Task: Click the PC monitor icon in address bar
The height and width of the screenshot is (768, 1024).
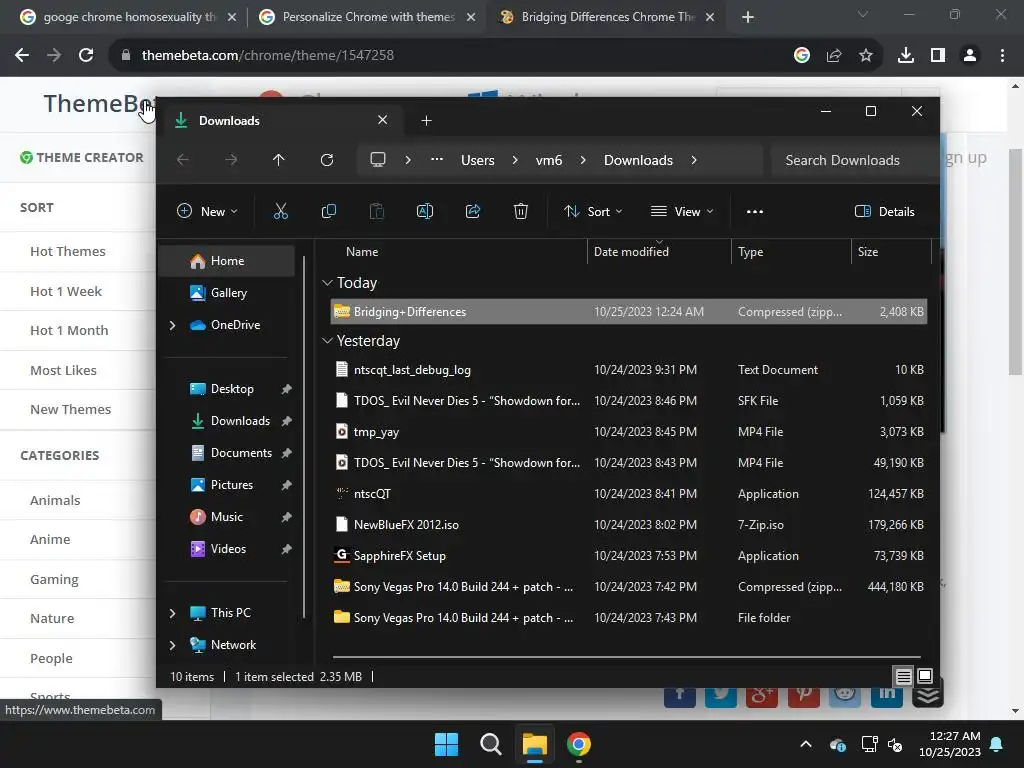Action: pos(378,160)
